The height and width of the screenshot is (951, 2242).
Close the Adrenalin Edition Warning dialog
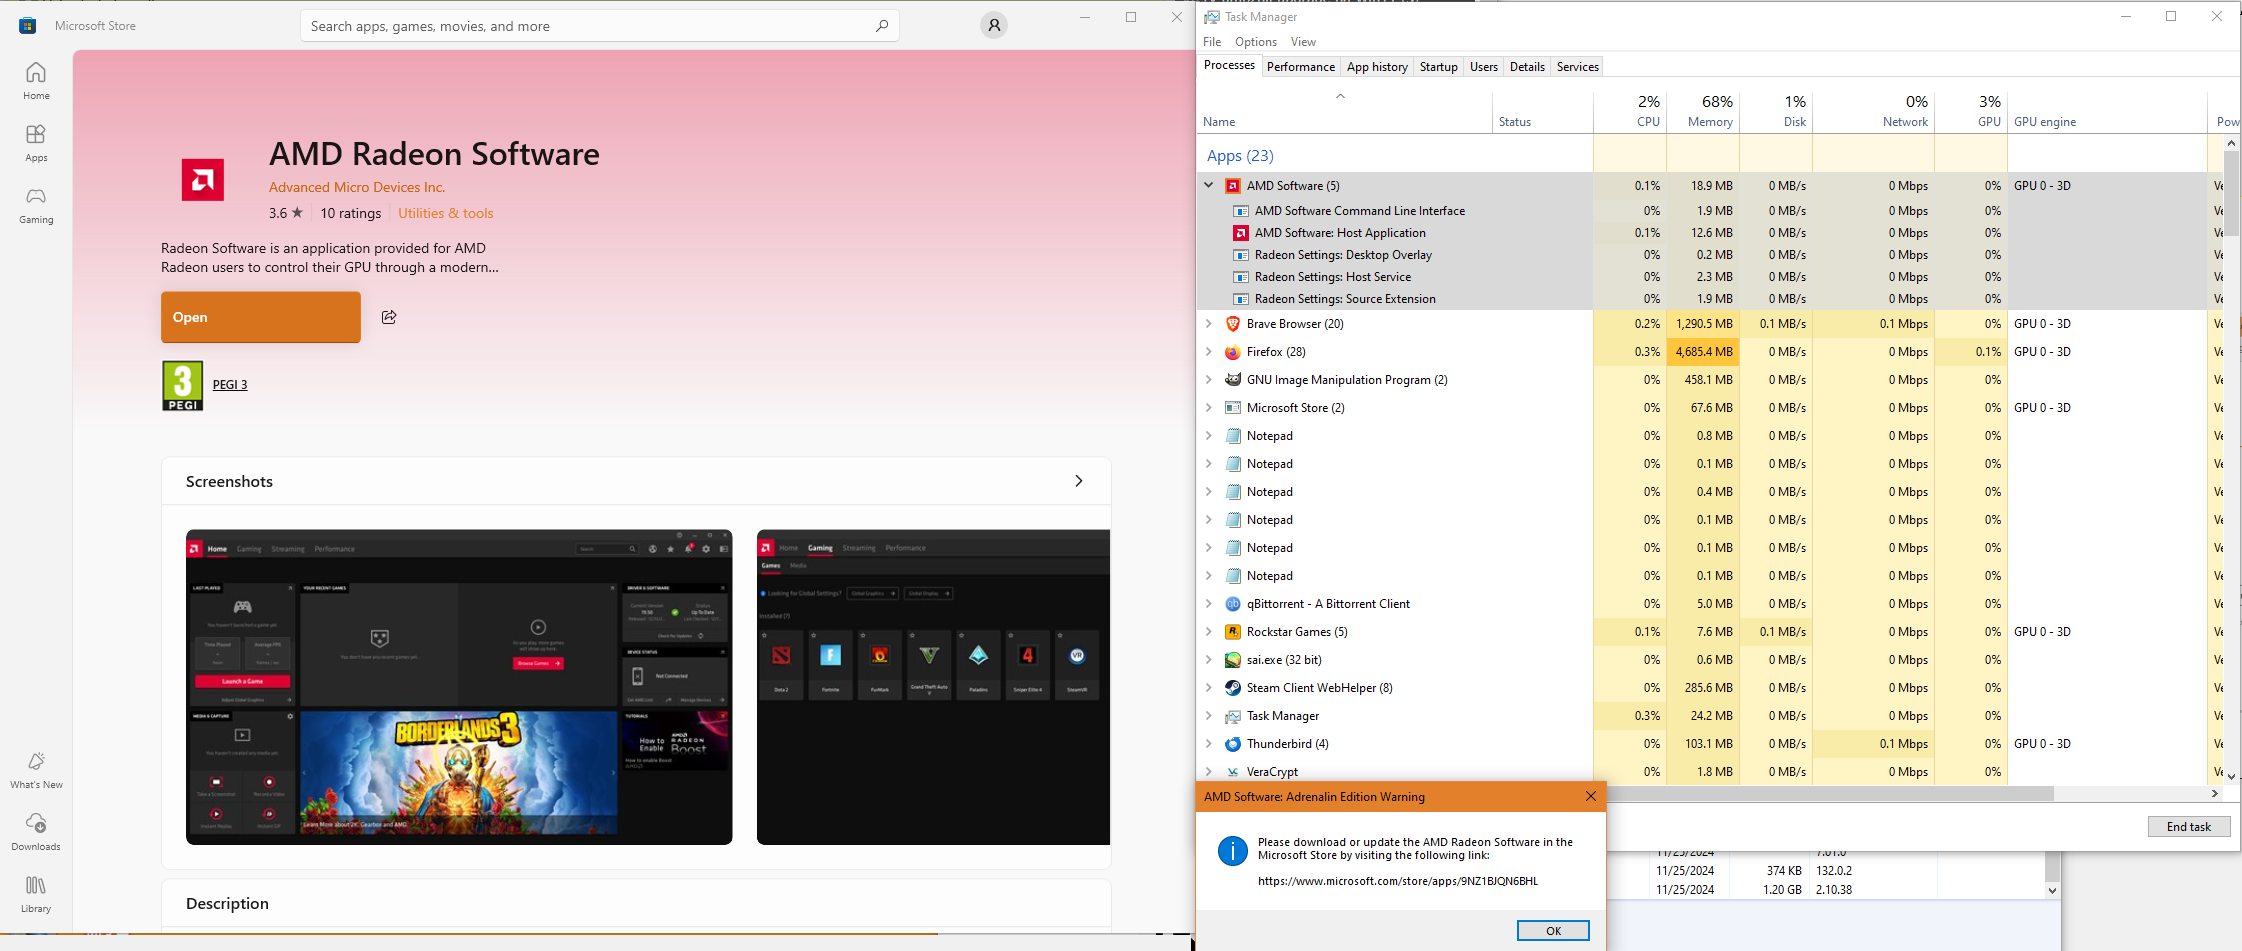1591,797
